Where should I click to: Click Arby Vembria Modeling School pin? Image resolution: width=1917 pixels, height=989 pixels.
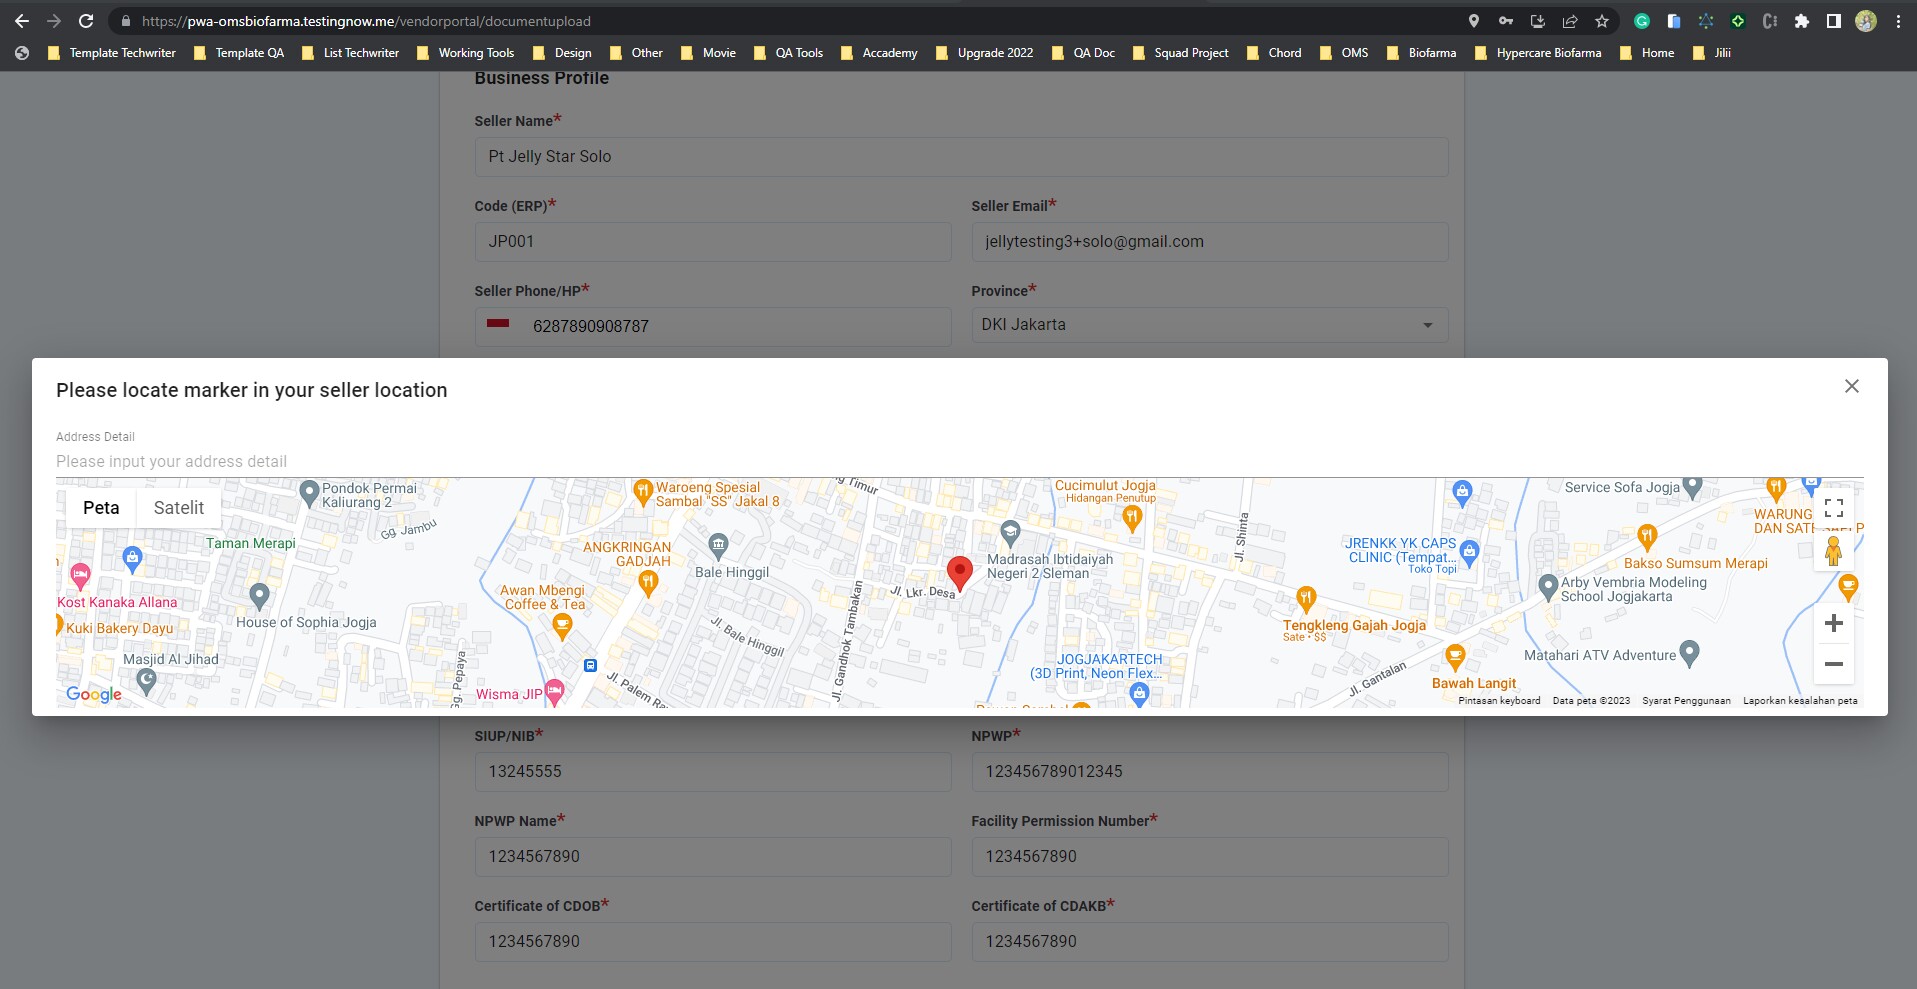point(1547,587)
